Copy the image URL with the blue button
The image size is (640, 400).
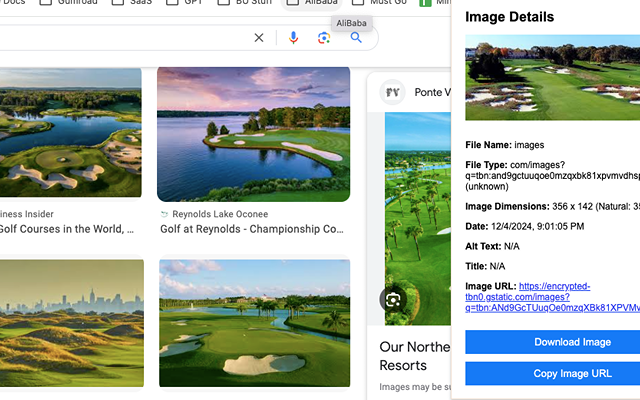pos(553,373)
